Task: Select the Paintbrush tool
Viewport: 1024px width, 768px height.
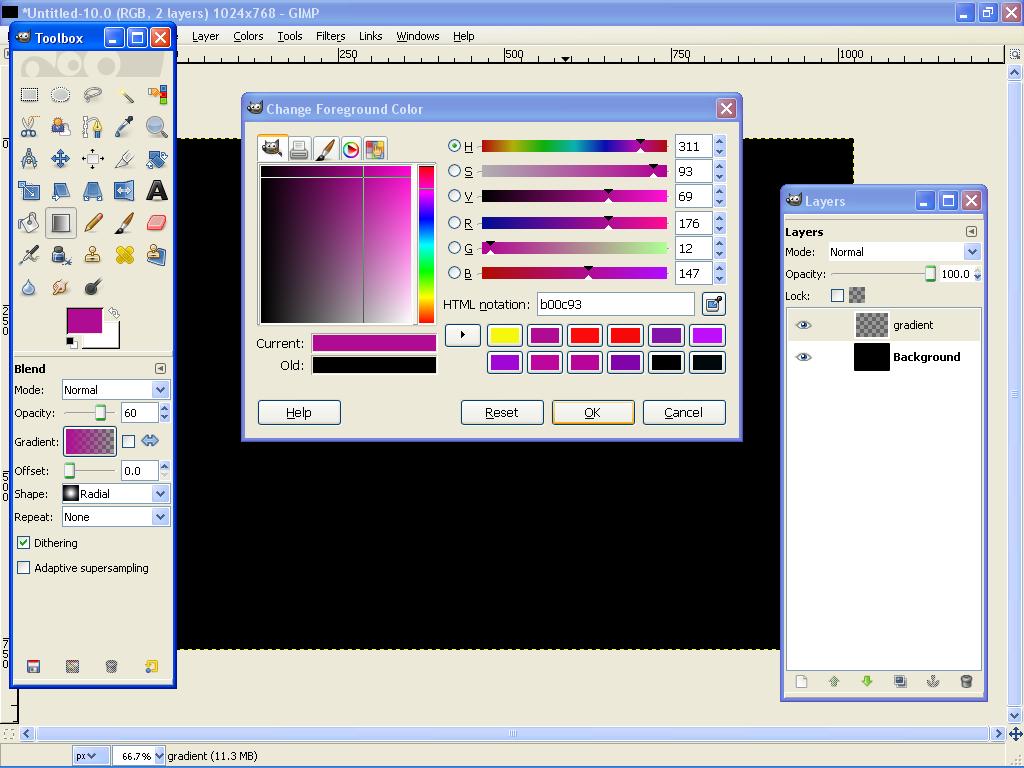Action: coord(125,223)
